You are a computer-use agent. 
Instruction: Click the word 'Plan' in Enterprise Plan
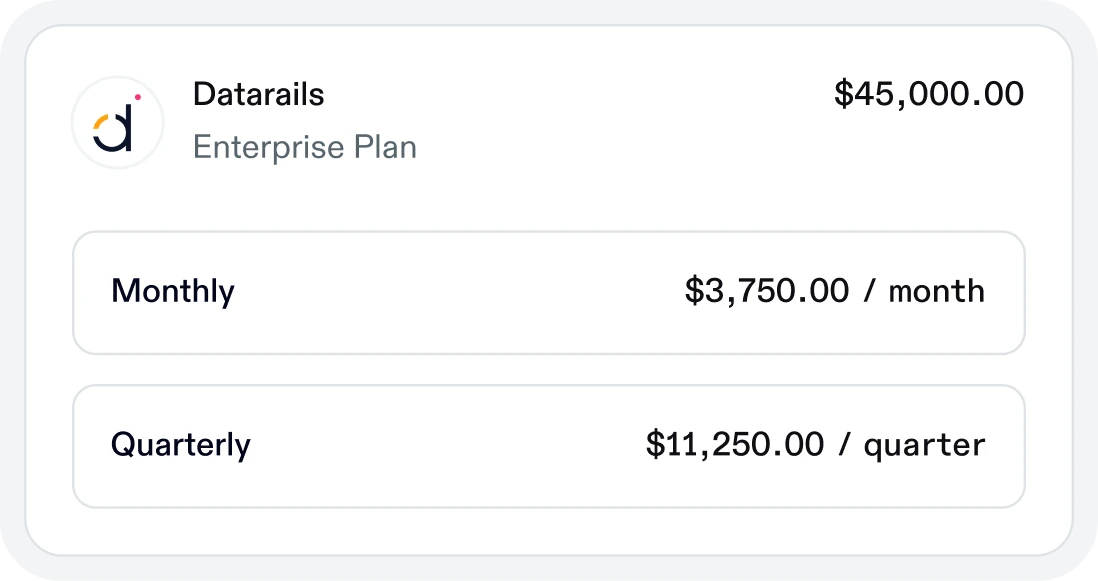coord(385,147)
